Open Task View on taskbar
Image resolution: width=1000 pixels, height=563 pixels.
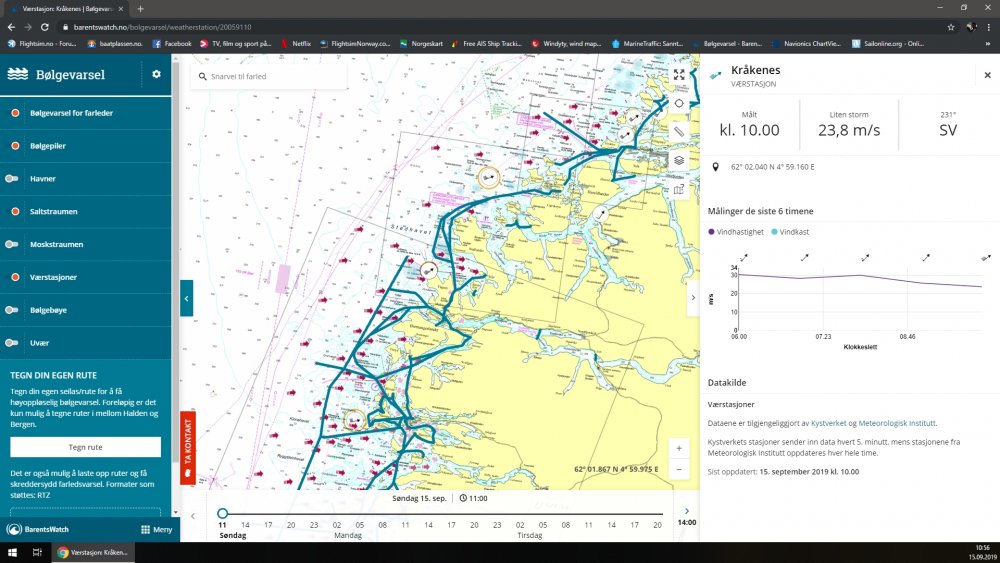coord(37,552)
